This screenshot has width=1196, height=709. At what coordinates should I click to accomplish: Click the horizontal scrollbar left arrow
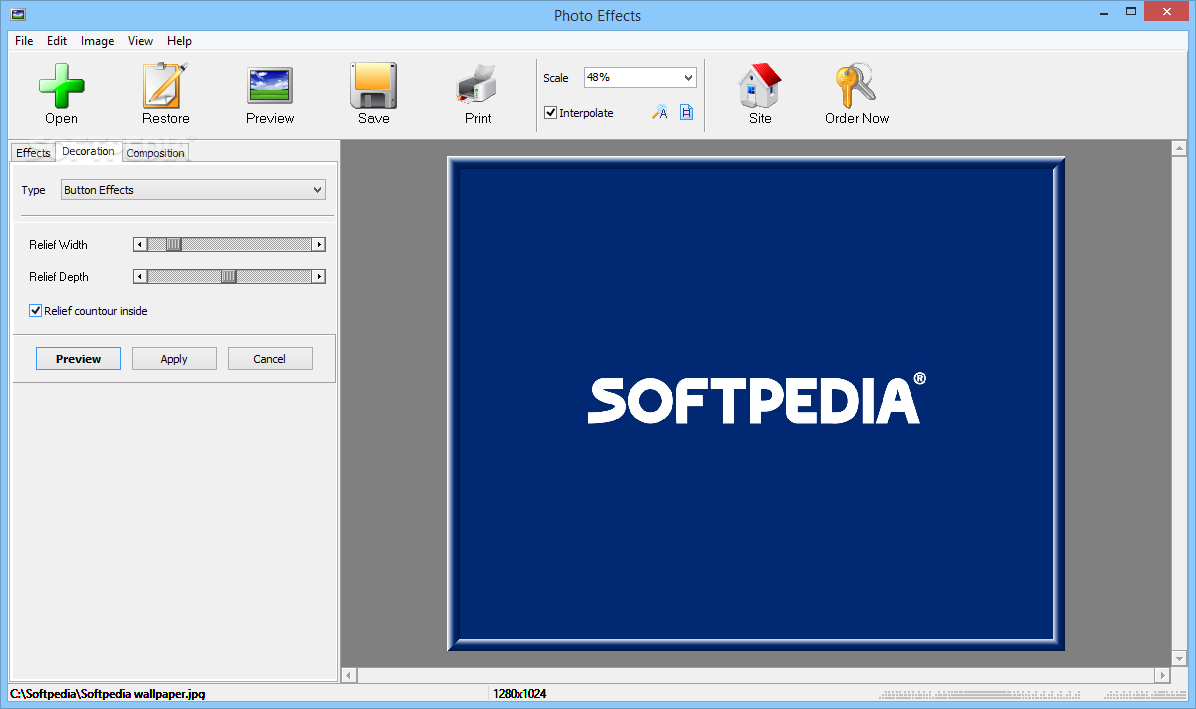[x=349, y=675]
